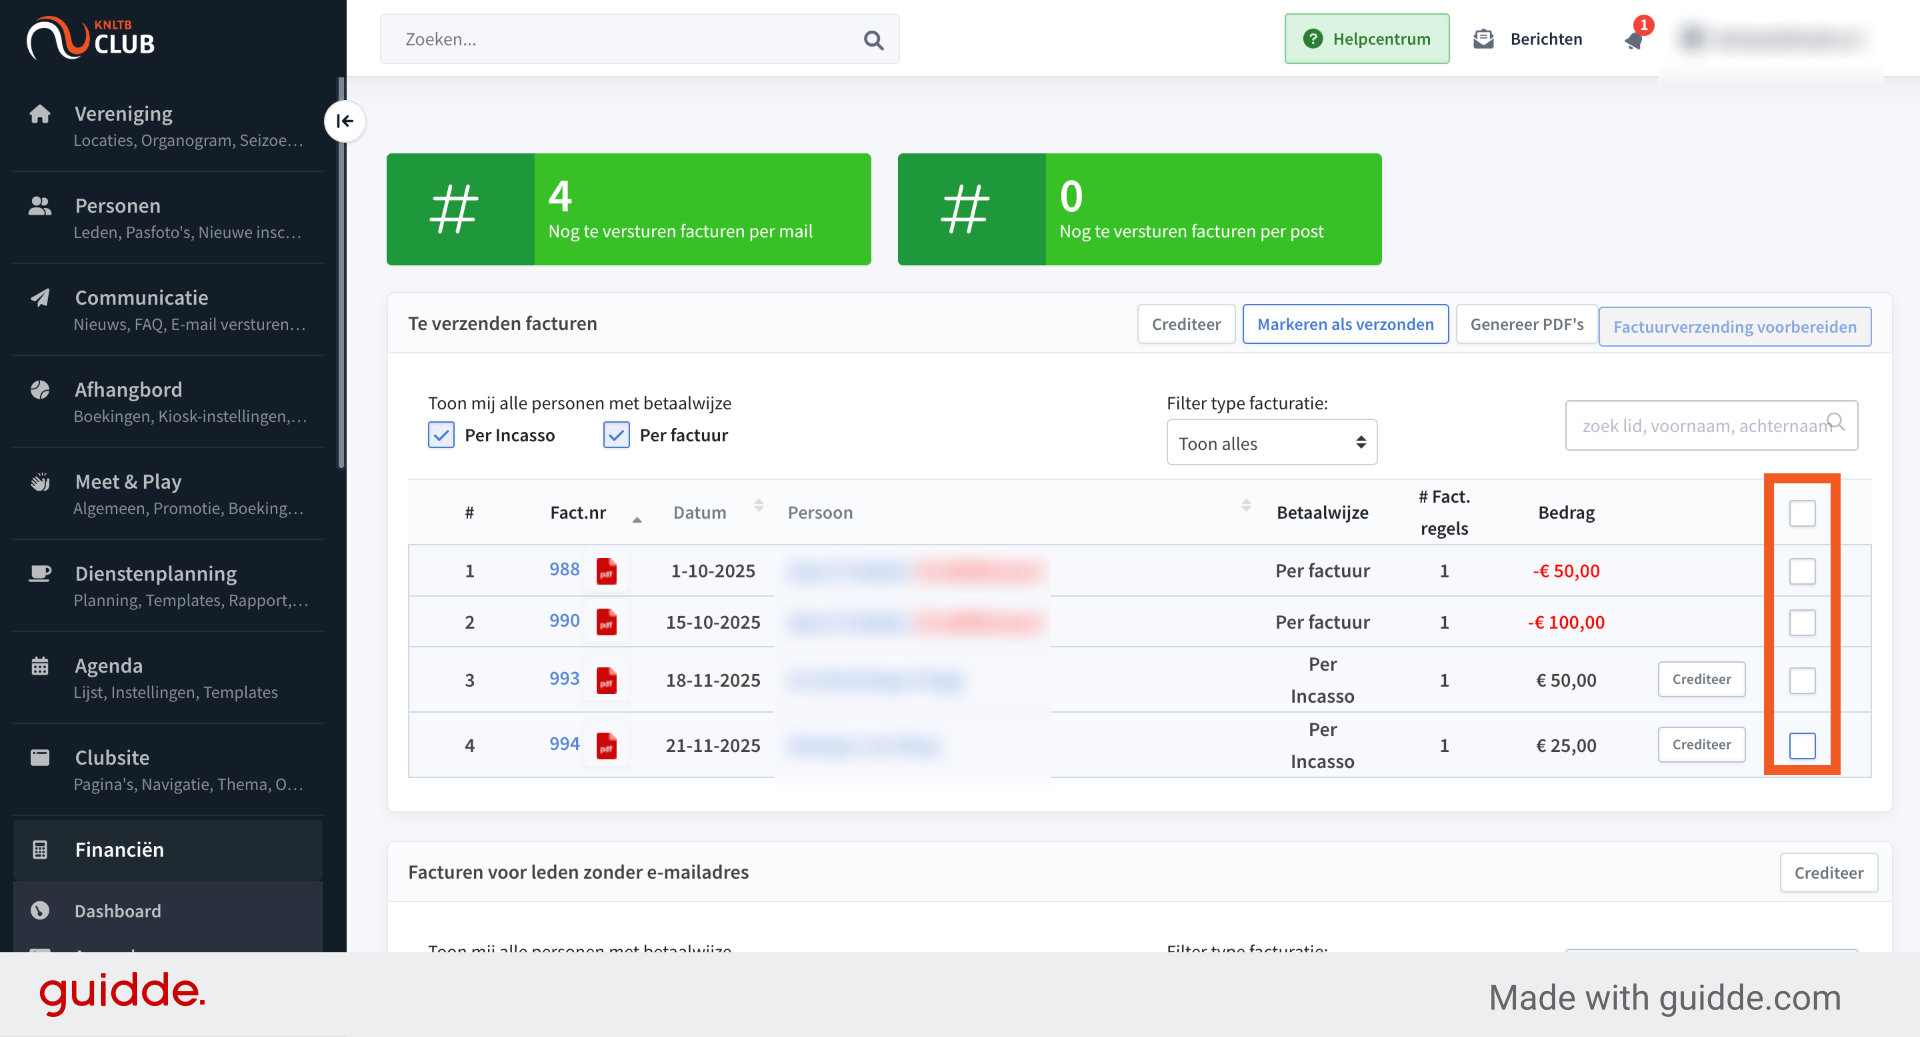
Task: Click the hash icon on mail invoices card
Action: coord(455,209)
